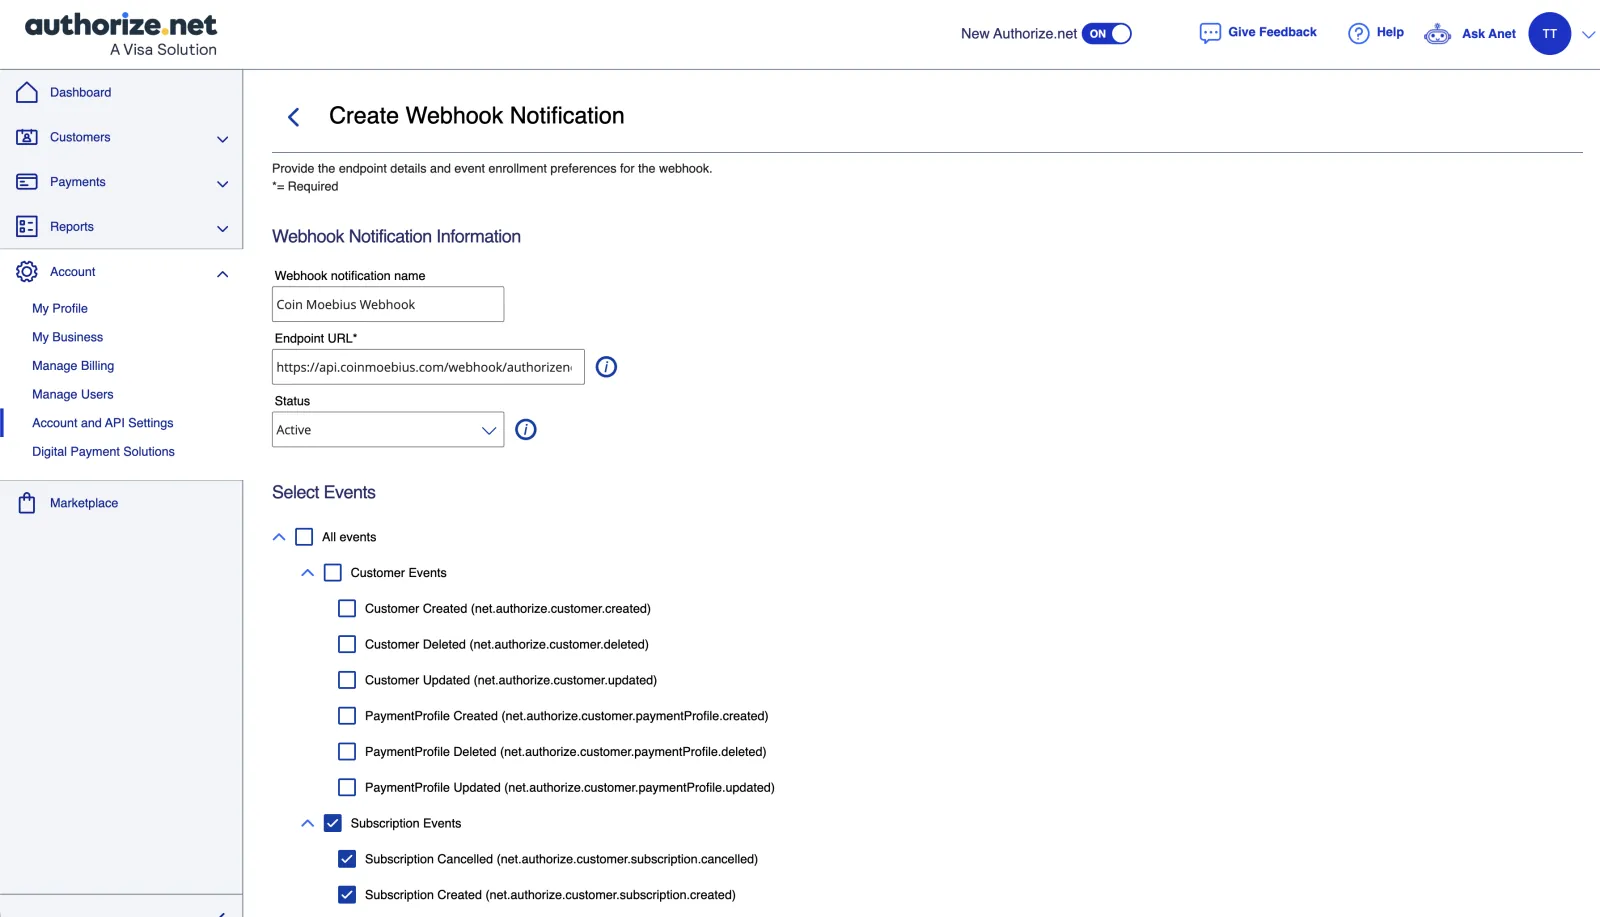The height and width of the screenshot is (917, 1600).
Task: Click the Payments card icon
Action: [27, 182]
